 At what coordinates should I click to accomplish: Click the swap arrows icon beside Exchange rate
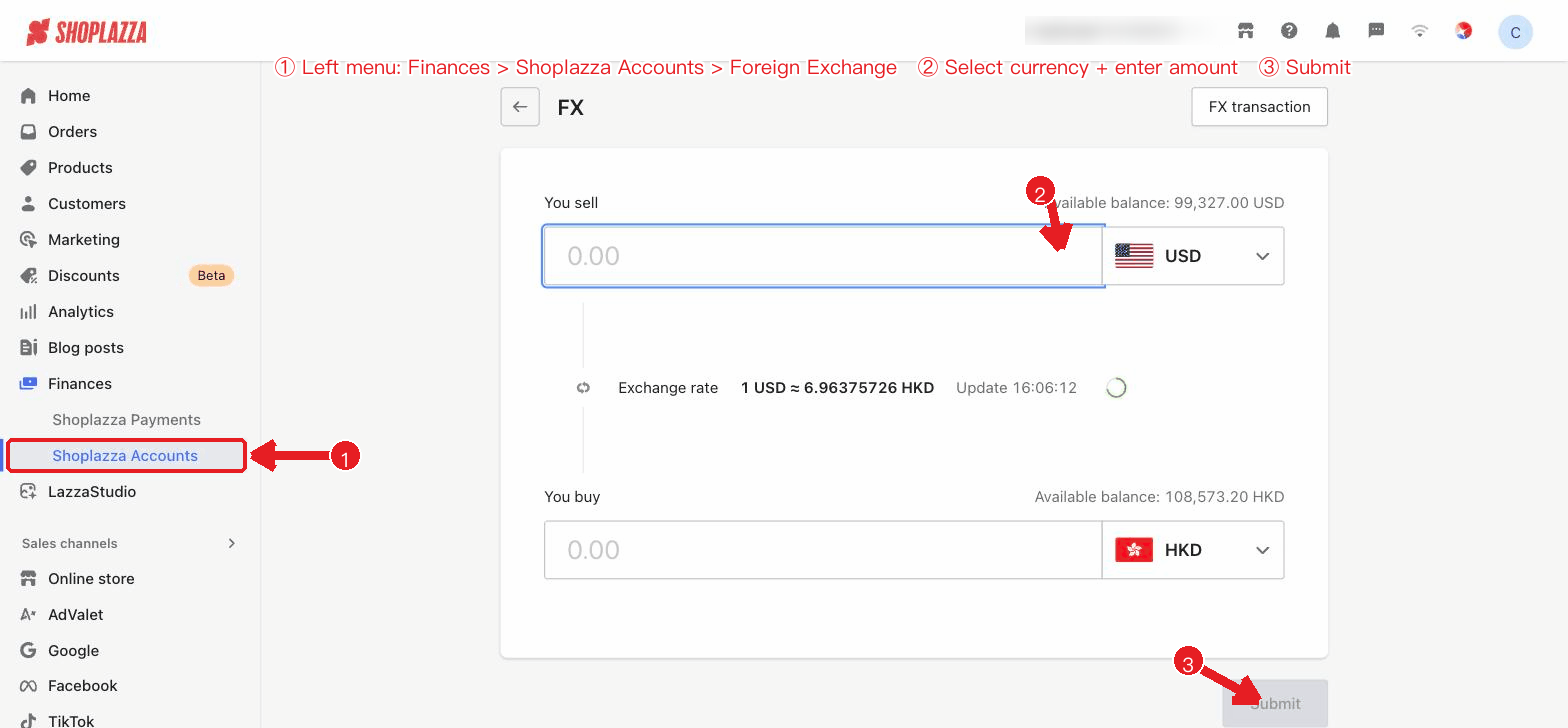point(583,388)
